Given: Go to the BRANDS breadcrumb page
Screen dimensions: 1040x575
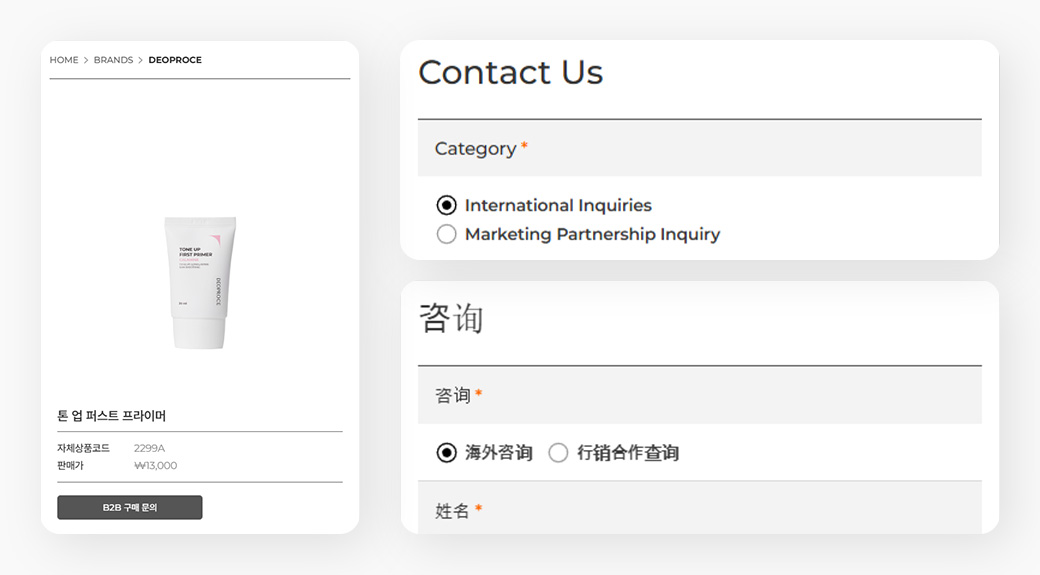Looking at the screenshot, I should click(113, 60).
